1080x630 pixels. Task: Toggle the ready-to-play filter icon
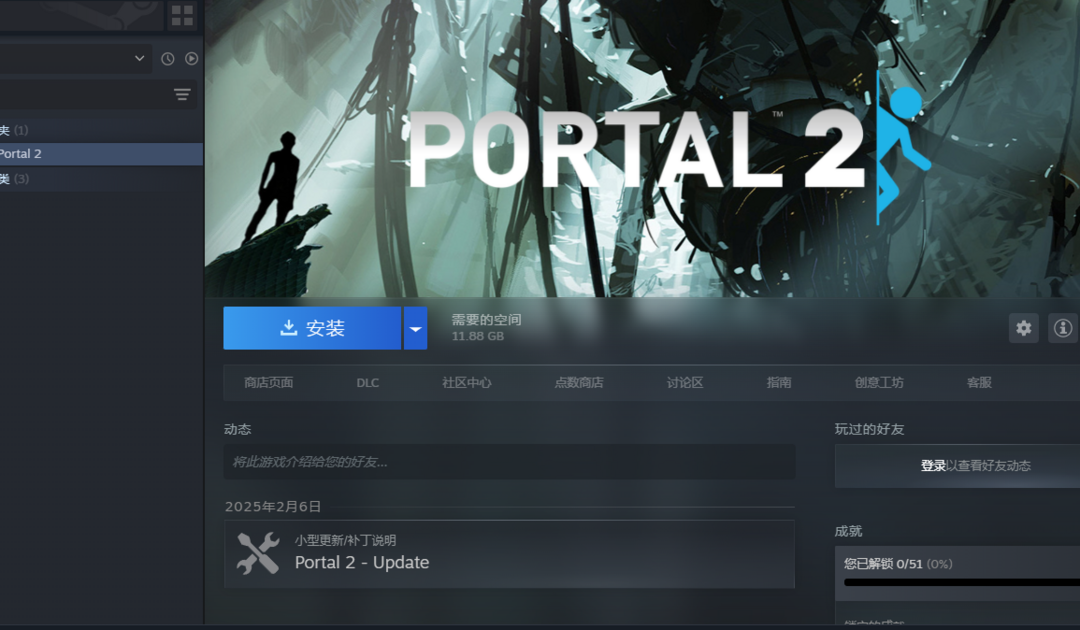(191, 59)
